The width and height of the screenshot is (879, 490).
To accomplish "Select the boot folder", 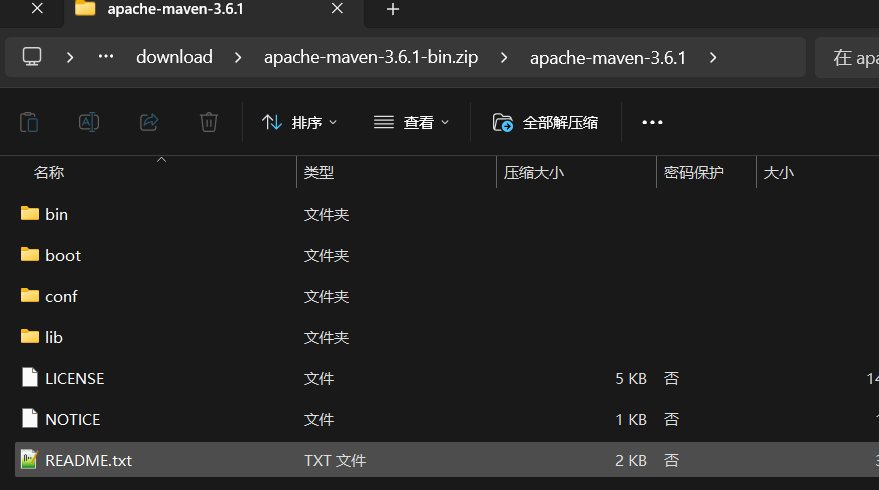I will pyautogui.click(x=63, y=255).
